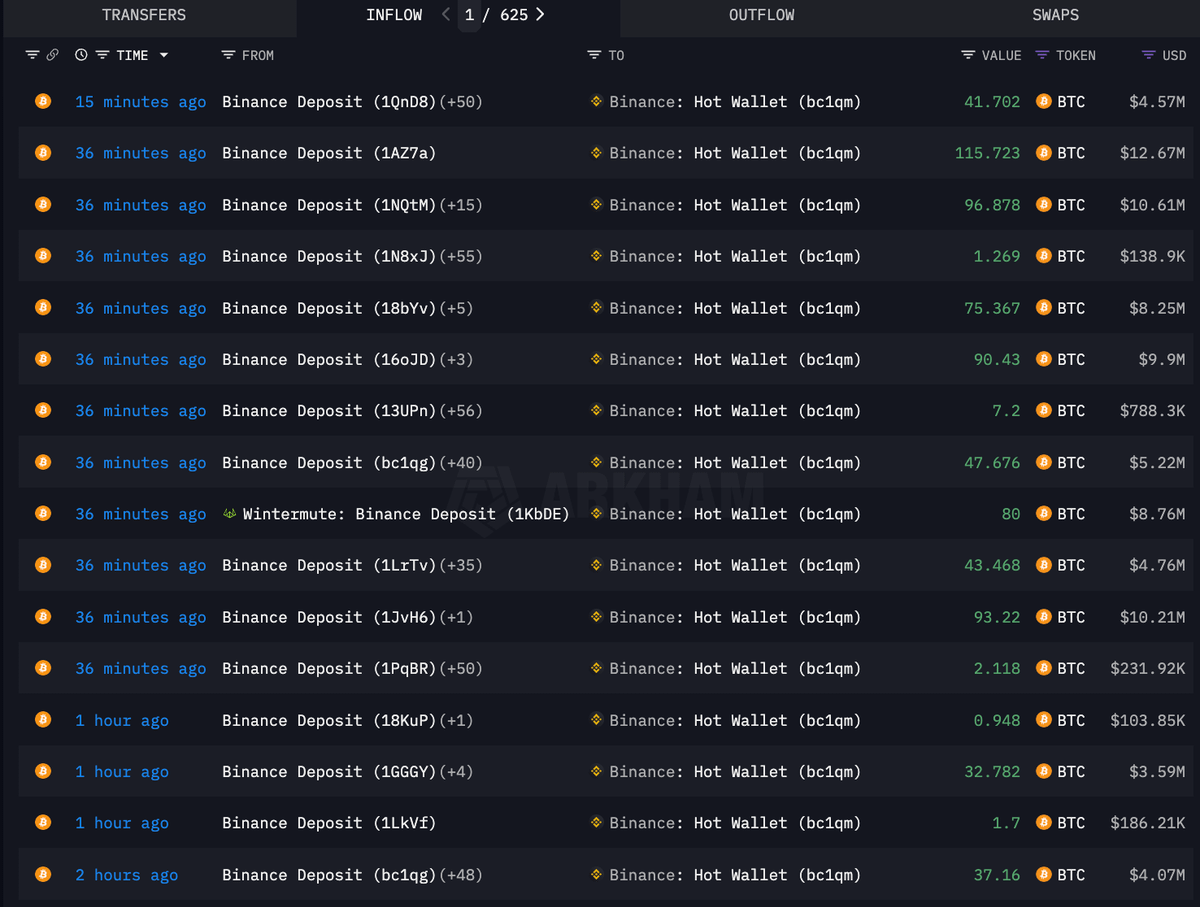Expand the TIME sort dropdown arrow
Image resolution: width=1200 pixels, height=907 pixels.
pos(164,56)
